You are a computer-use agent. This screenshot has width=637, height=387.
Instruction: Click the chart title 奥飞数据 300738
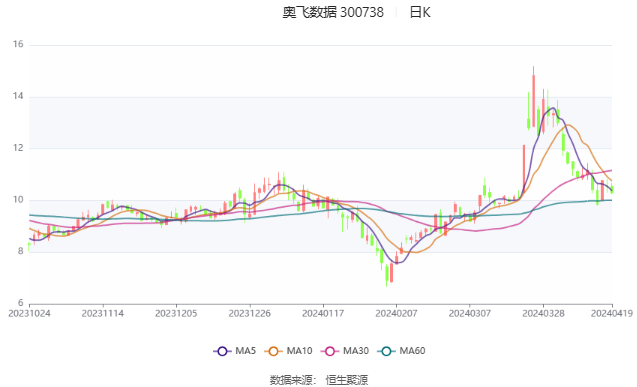(333, 13)
